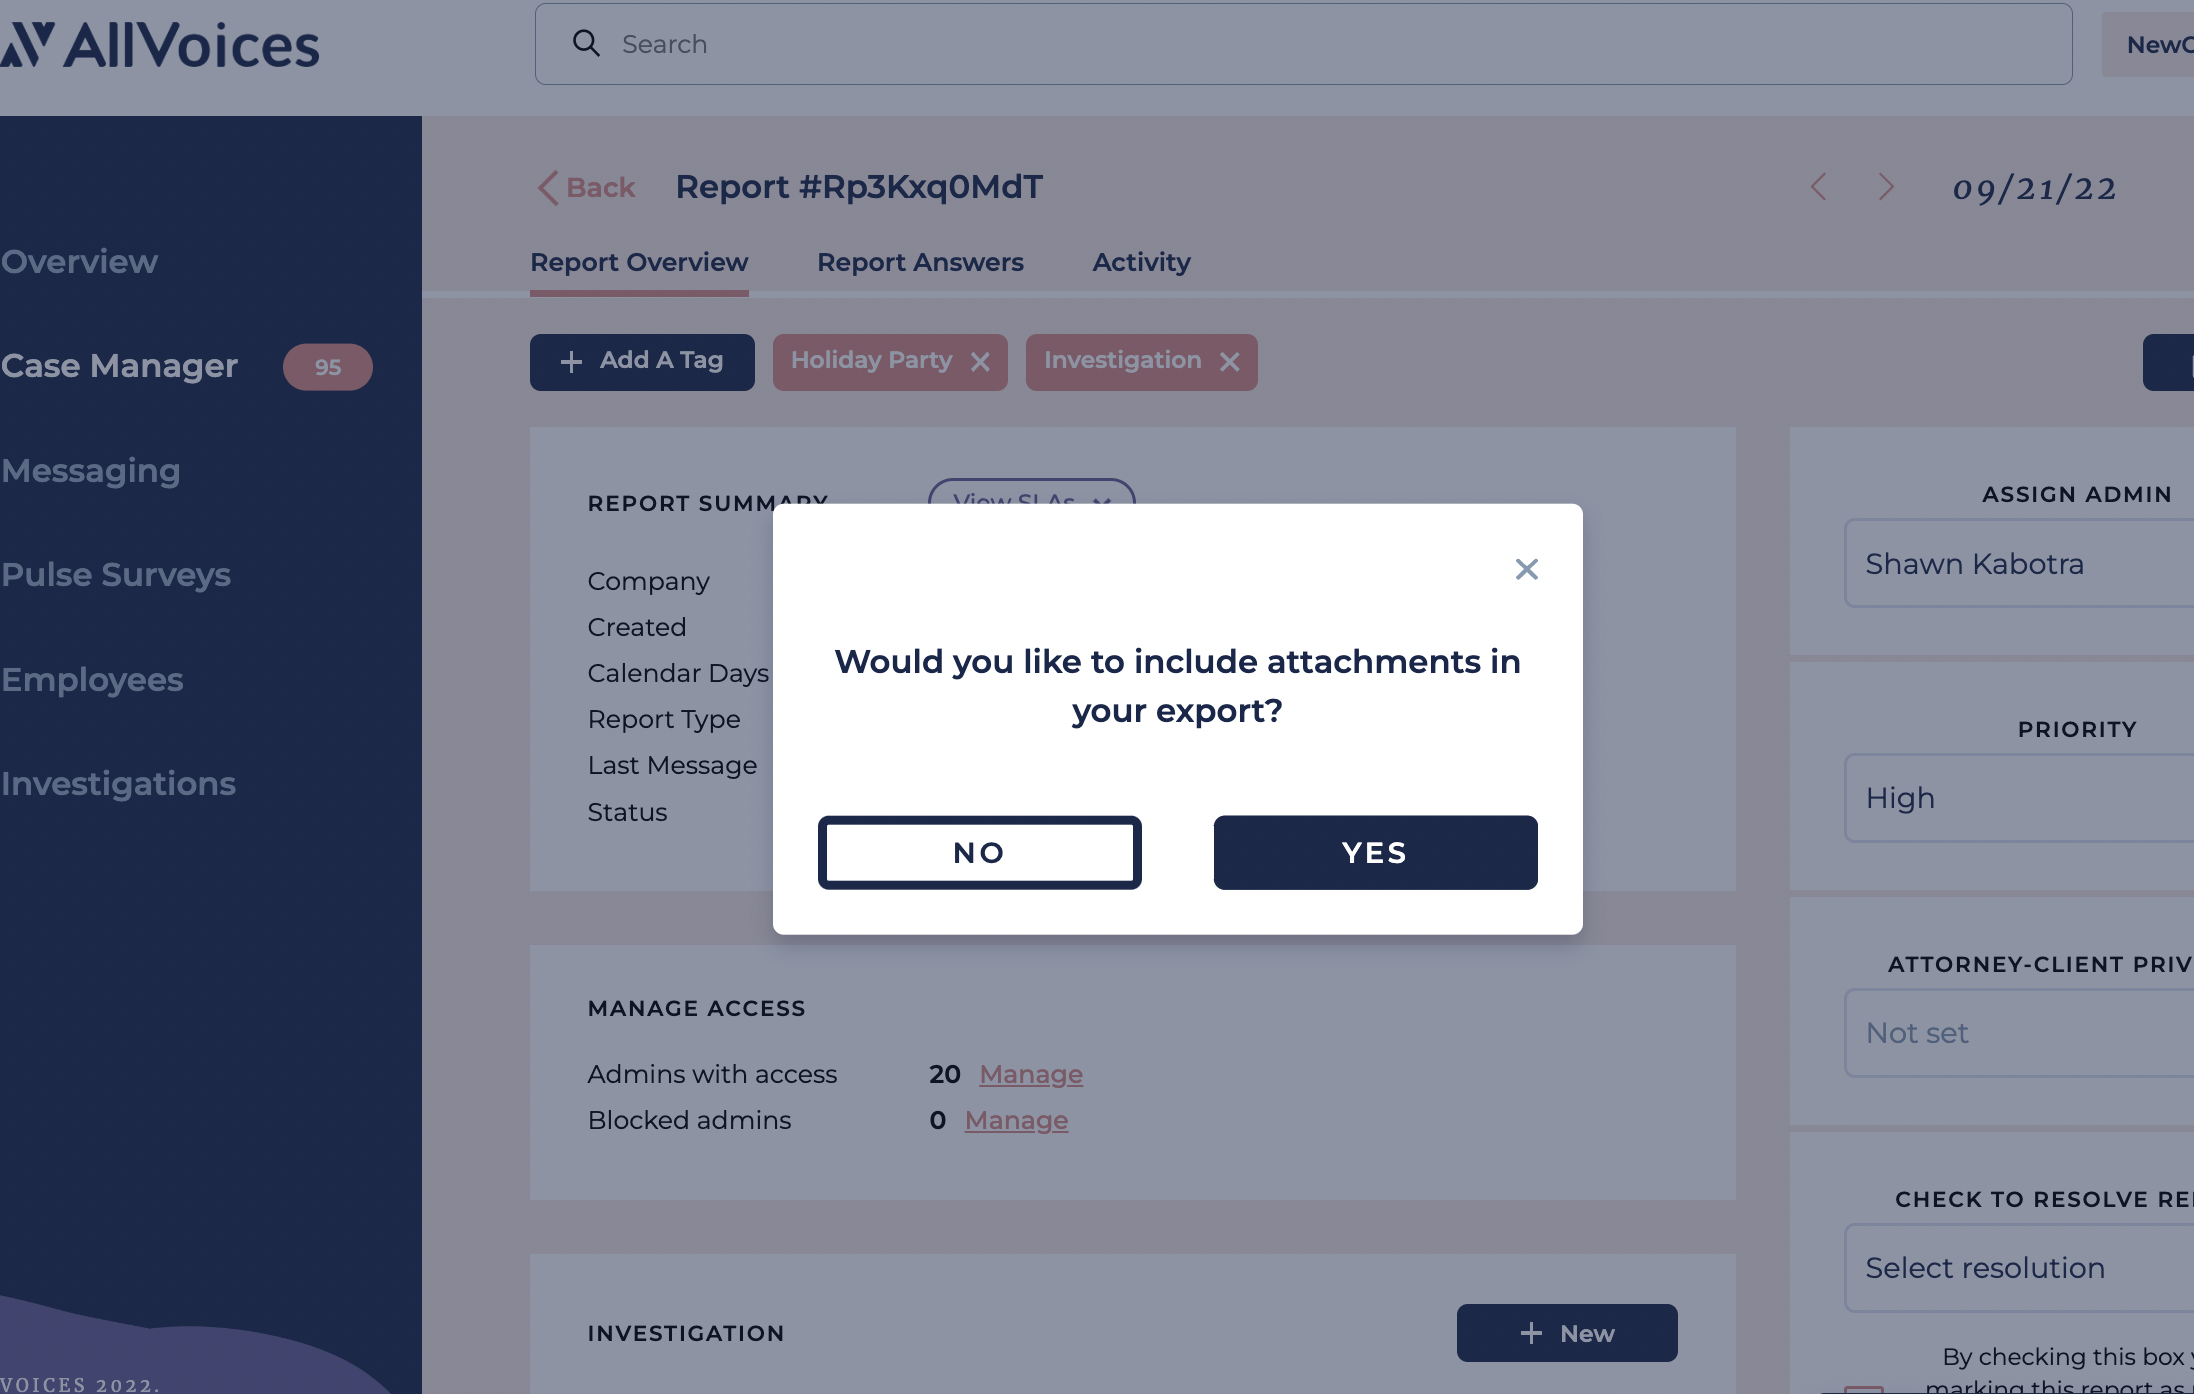
Task: Switch to the Report Answers tab
Action: [x=920, y=262]
